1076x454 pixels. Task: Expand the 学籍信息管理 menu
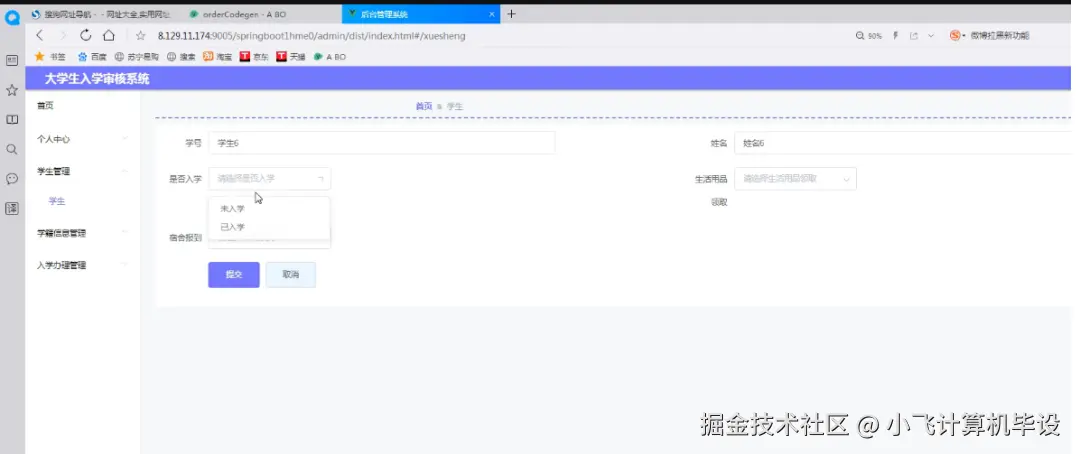82,233
